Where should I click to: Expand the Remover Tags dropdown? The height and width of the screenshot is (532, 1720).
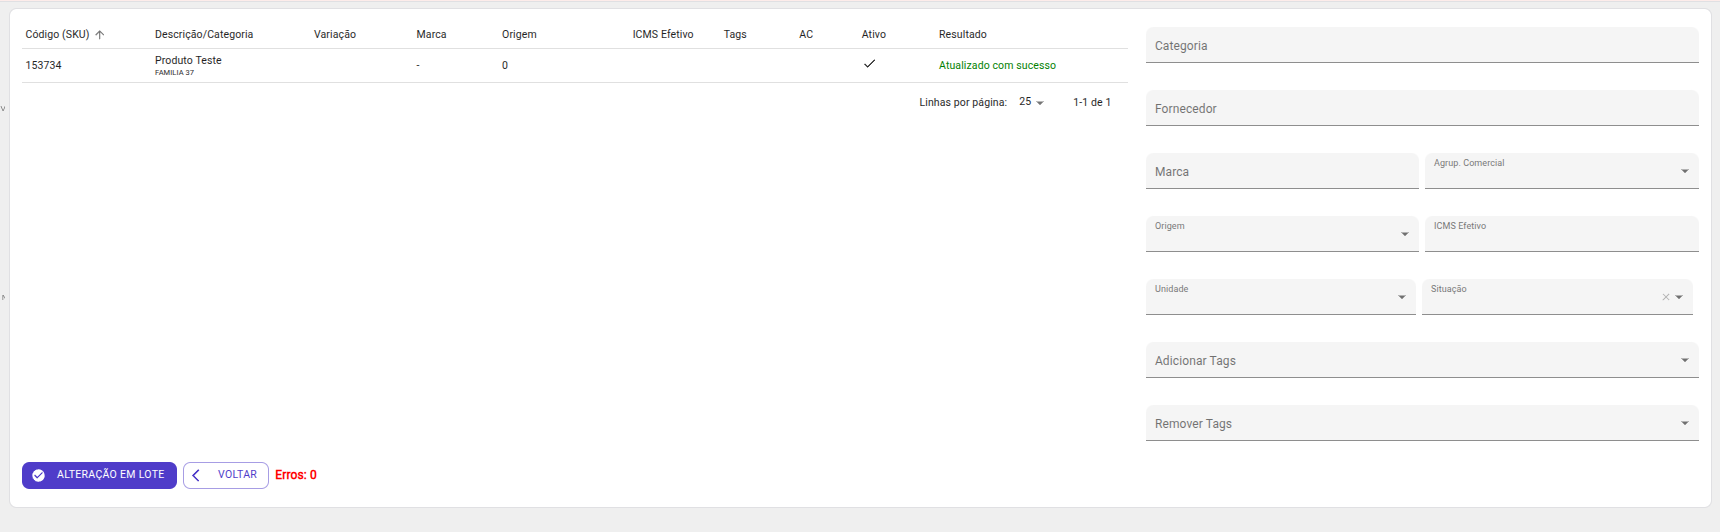pos(1685,423)
